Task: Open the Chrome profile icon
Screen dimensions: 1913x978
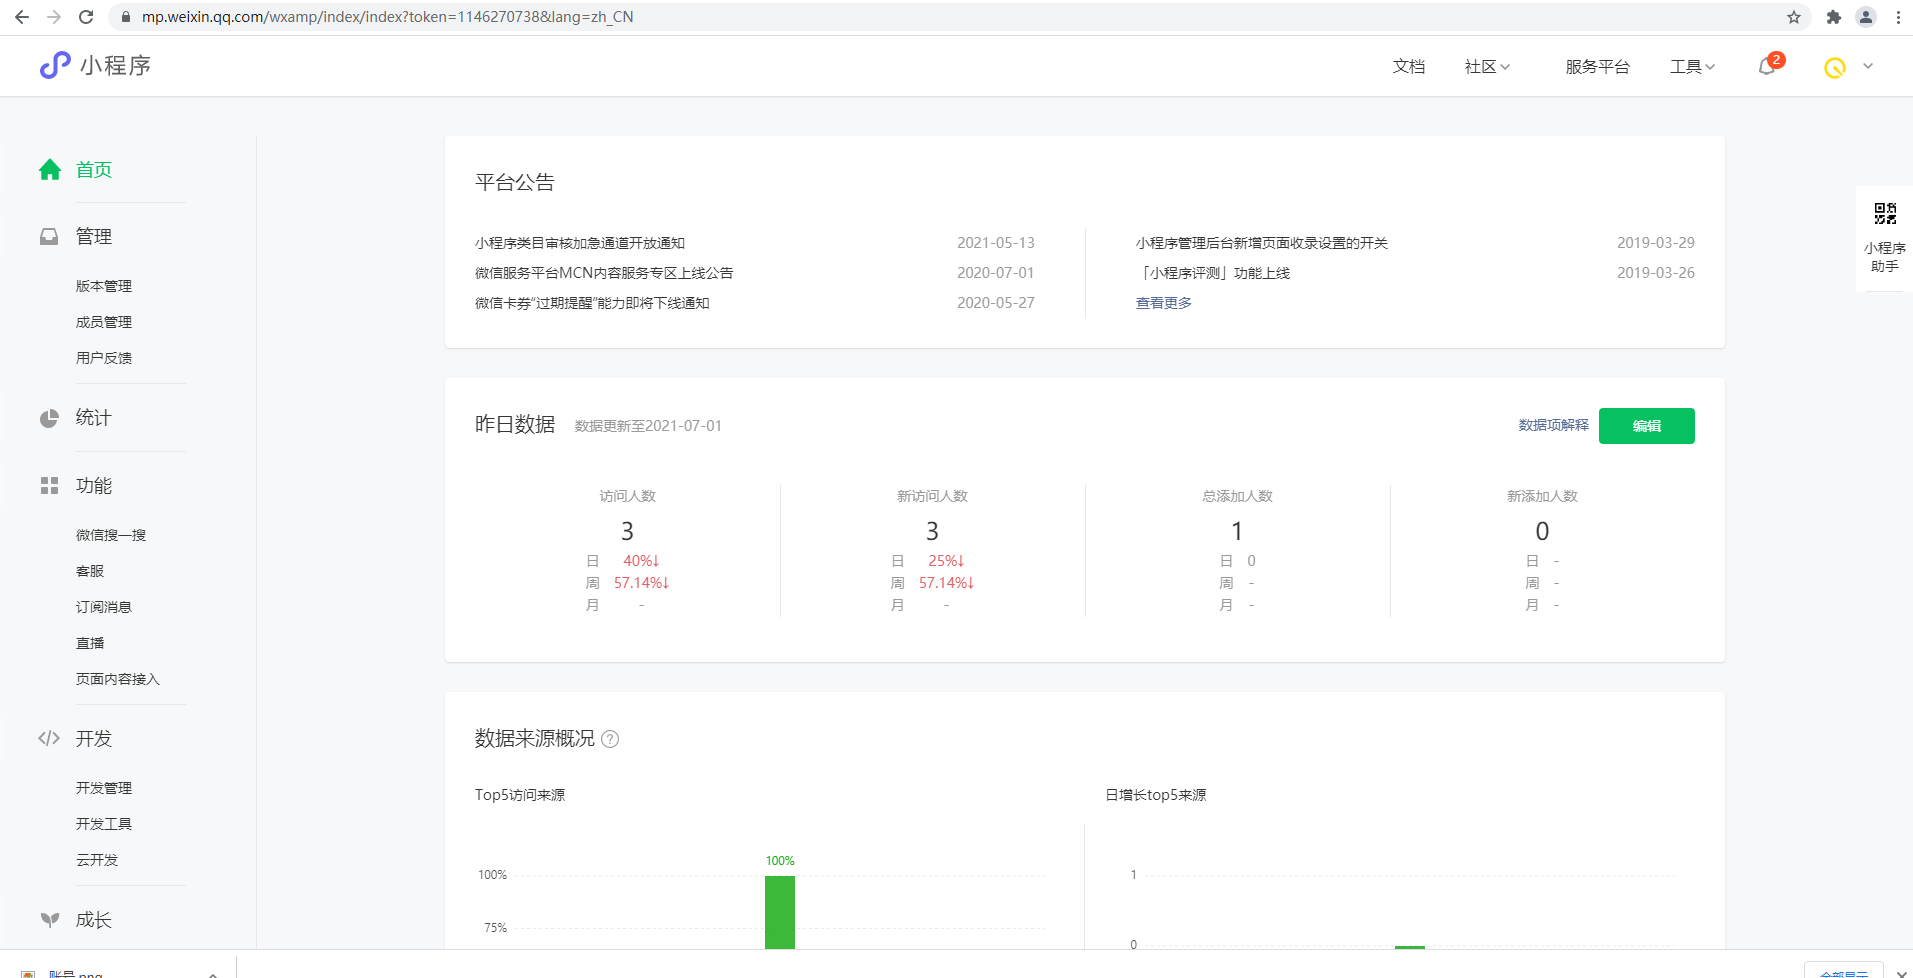Action: (1866, 17)
